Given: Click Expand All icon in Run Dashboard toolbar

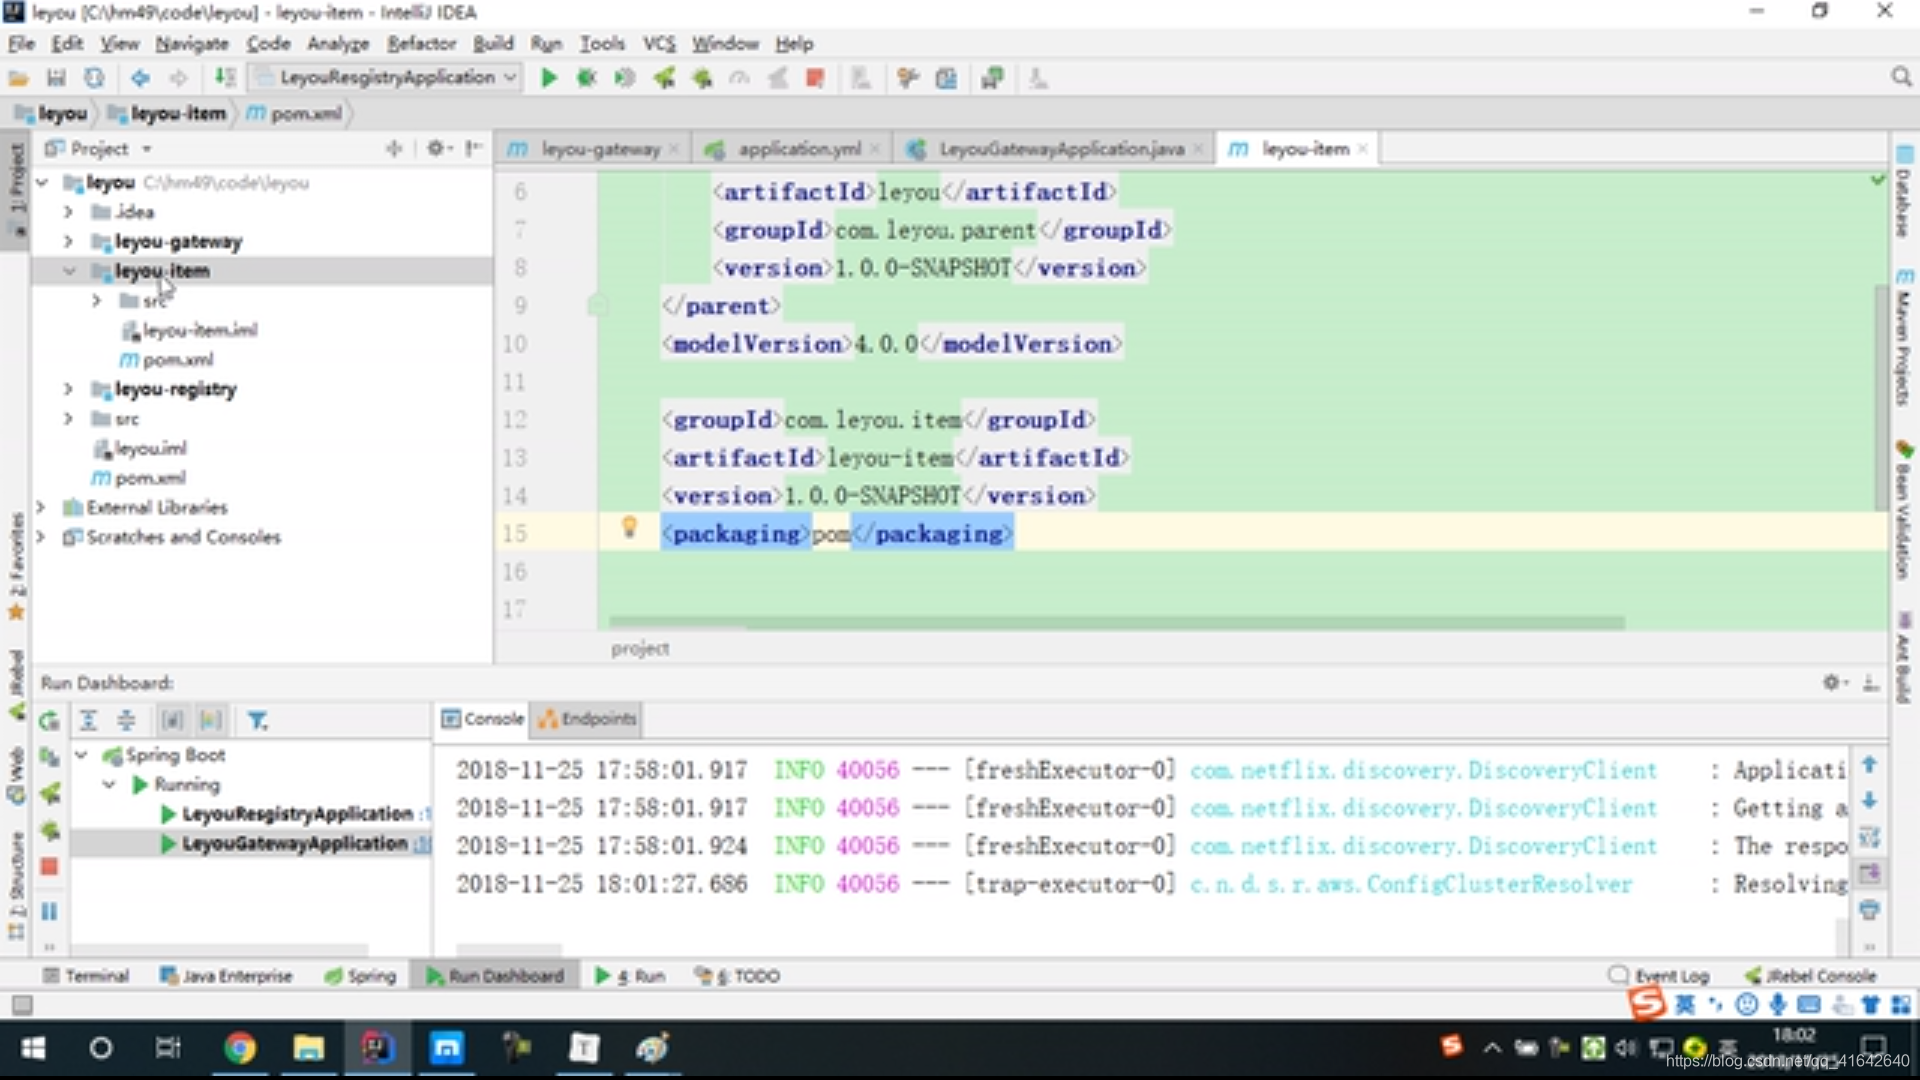Looking at the screenshot, I should tap(88, 720).
